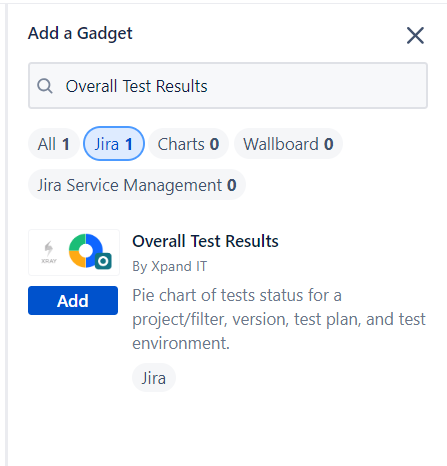Focus the gadget search field

tap(228, 86)
